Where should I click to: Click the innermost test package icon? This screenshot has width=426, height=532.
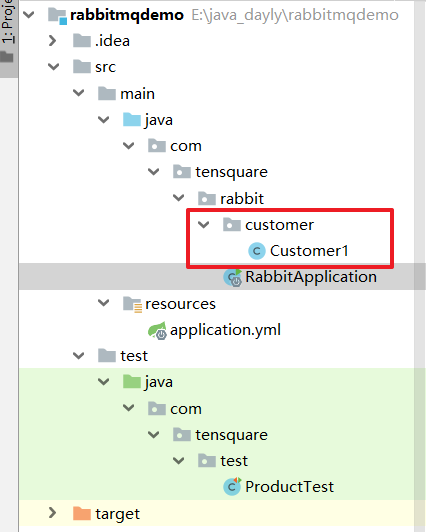pyautogui.click(x=207, y=461)
